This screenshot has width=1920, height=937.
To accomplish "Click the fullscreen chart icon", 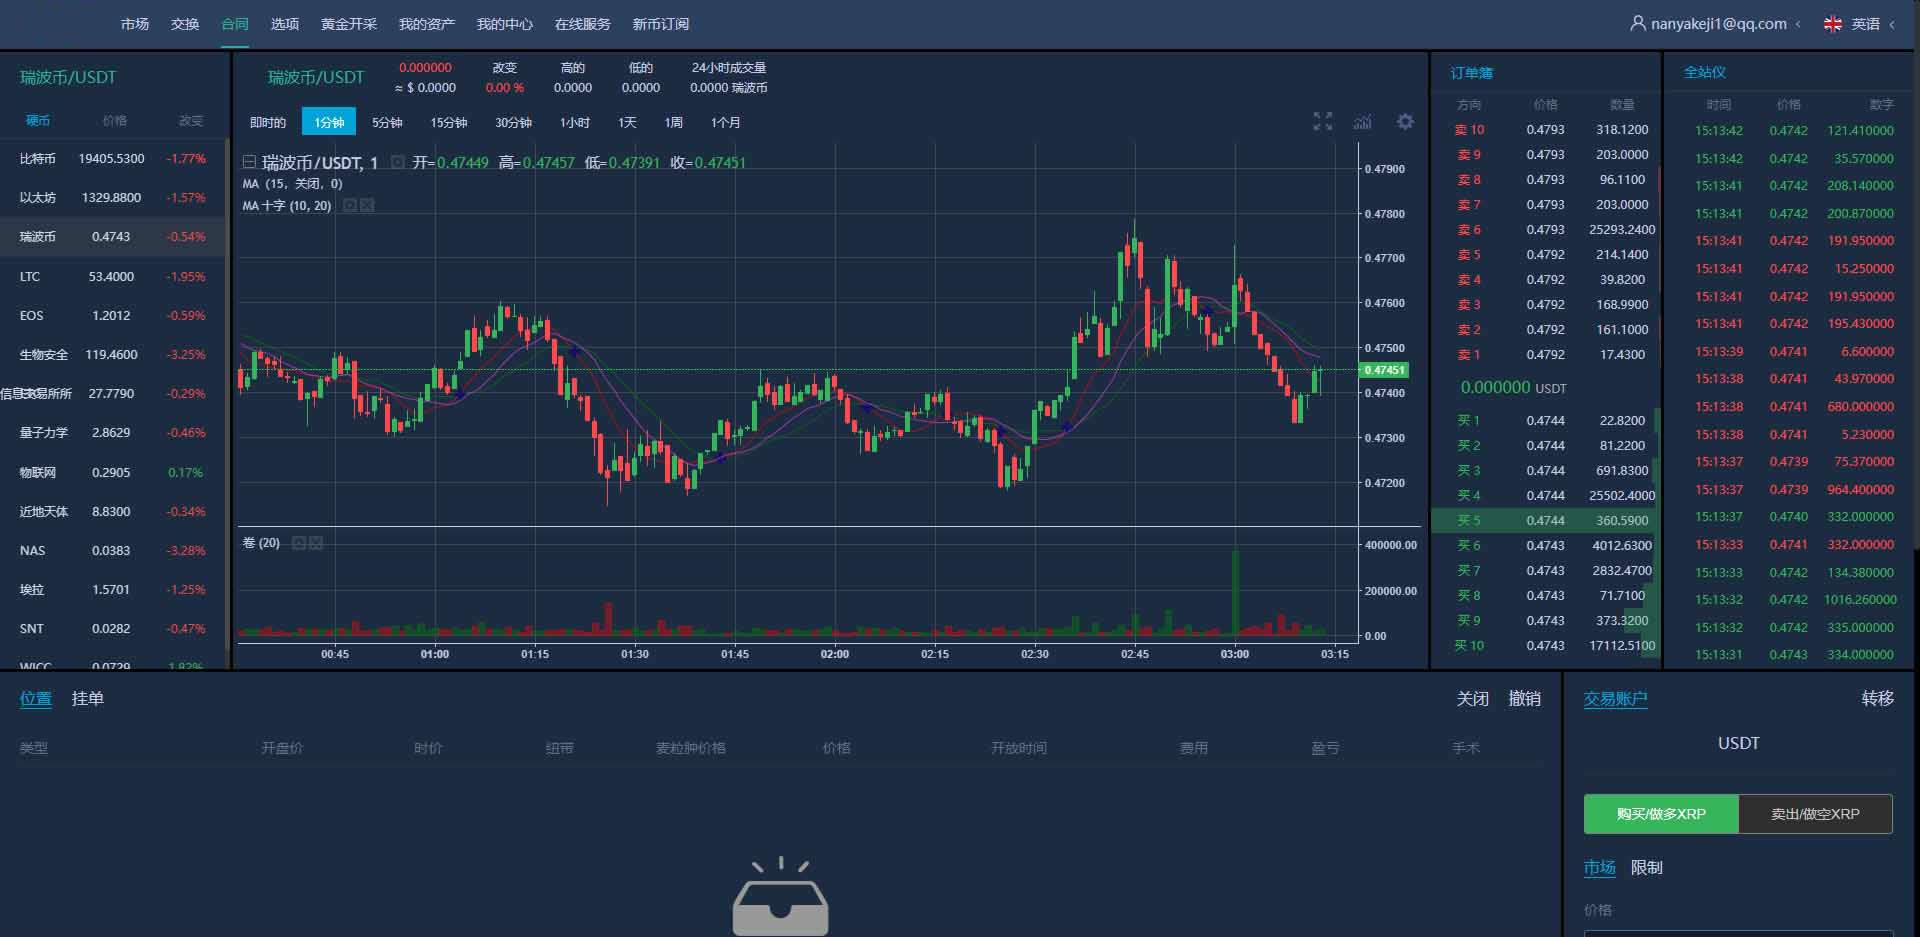I will tap(1322, 122).
